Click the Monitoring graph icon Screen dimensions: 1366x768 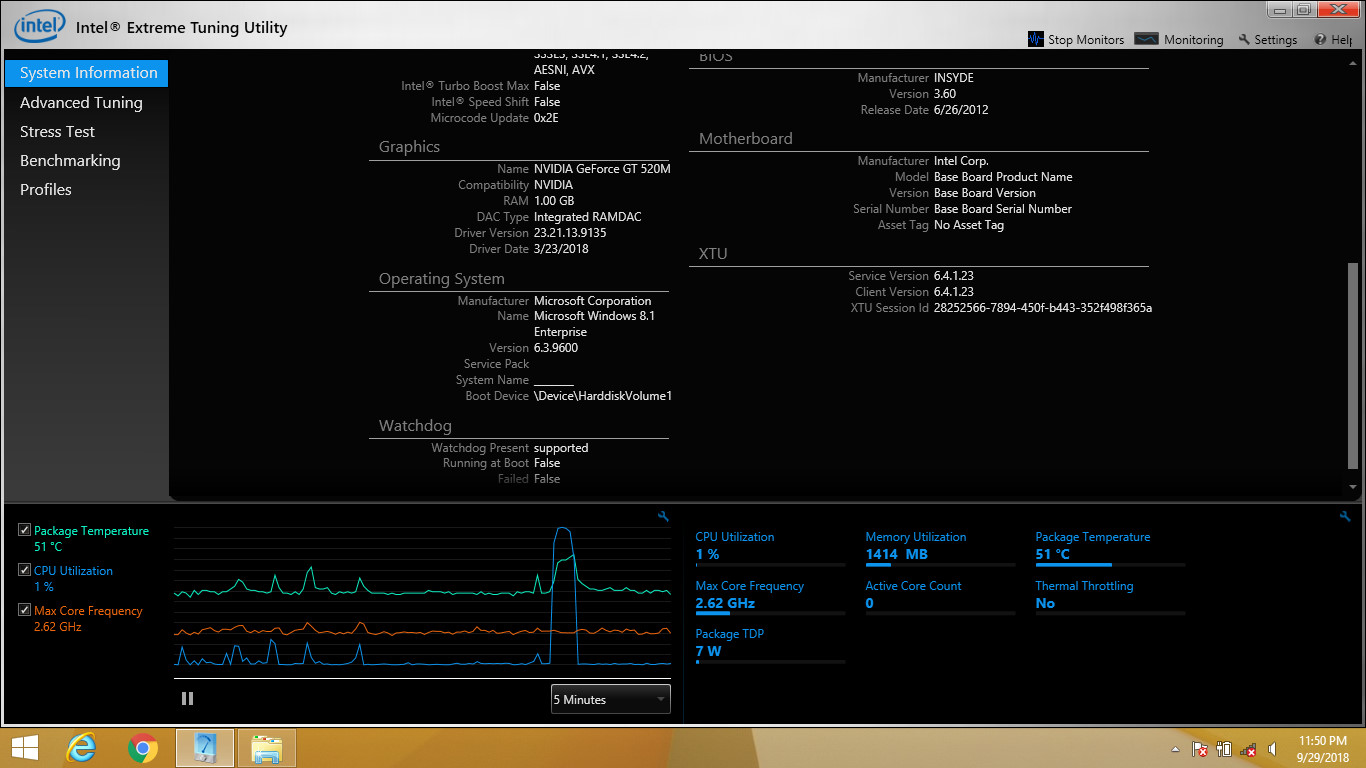1147,39
